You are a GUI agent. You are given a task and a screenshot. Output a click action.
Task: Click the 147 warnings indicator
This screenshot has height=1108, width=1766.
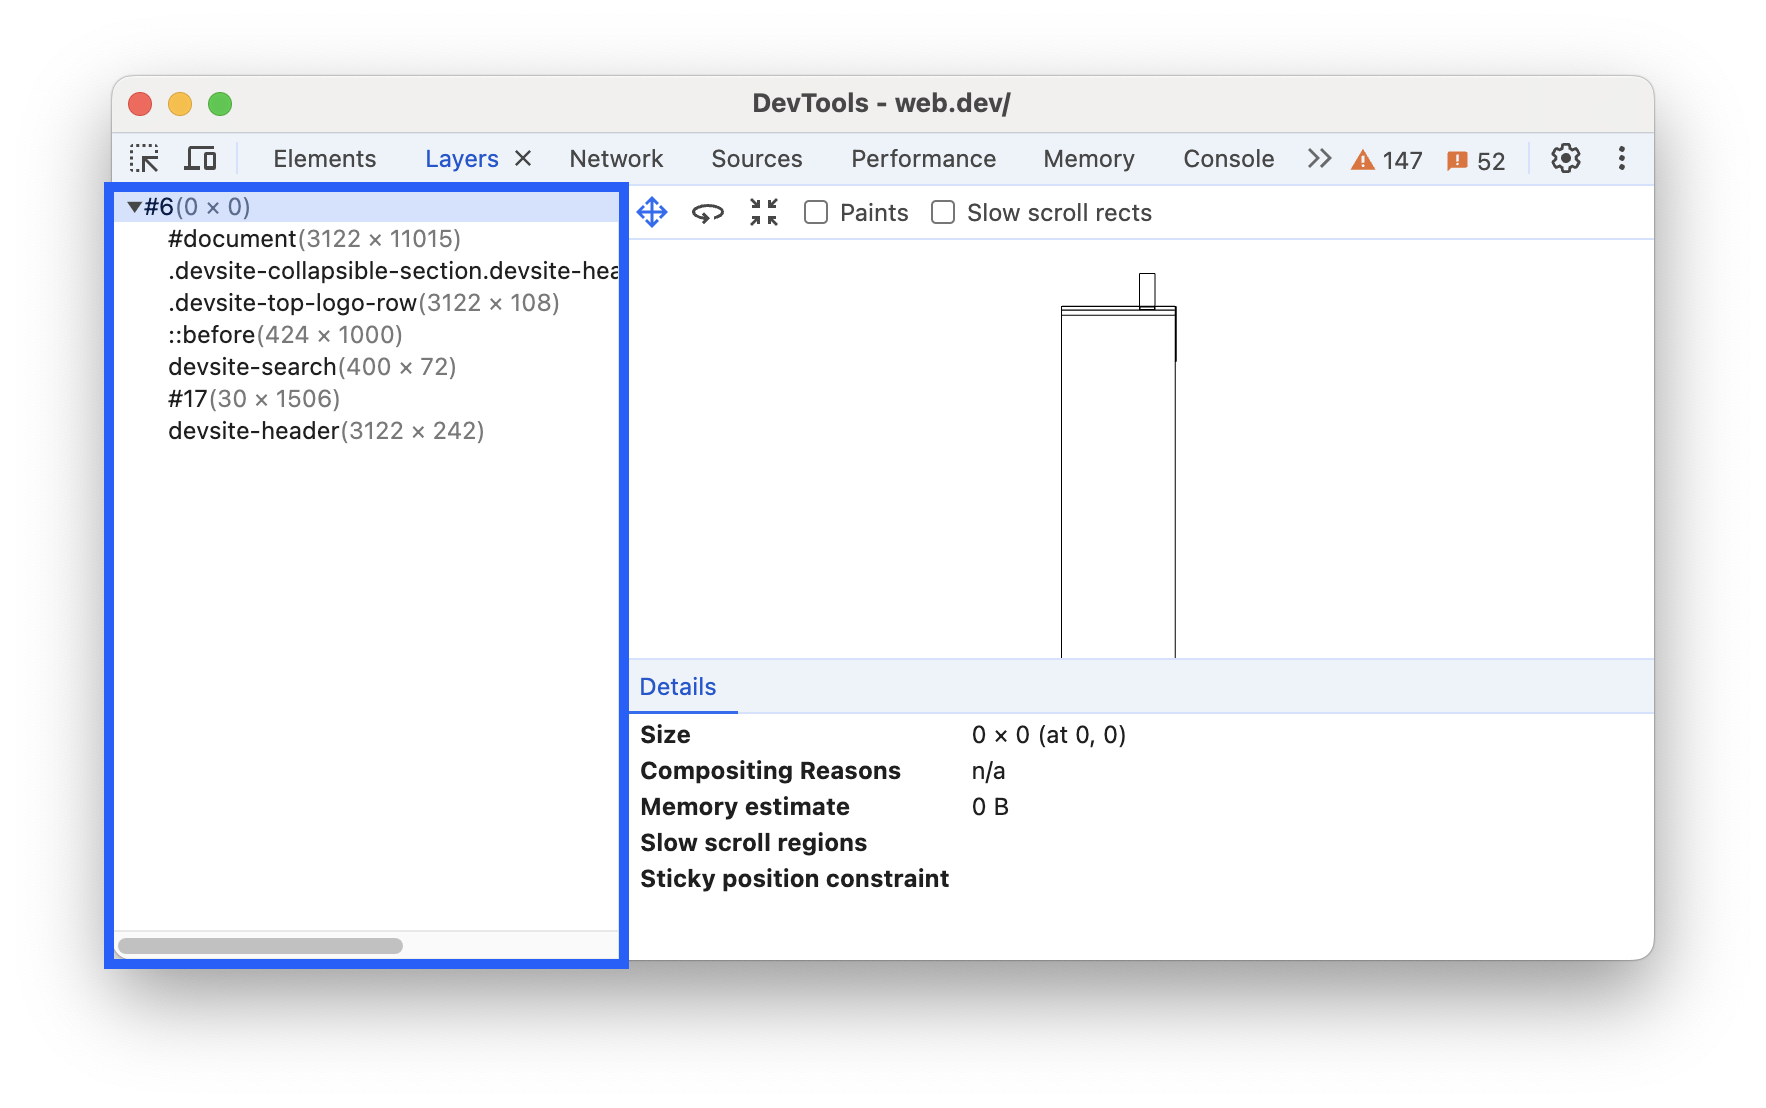(x=1387, y=159)
